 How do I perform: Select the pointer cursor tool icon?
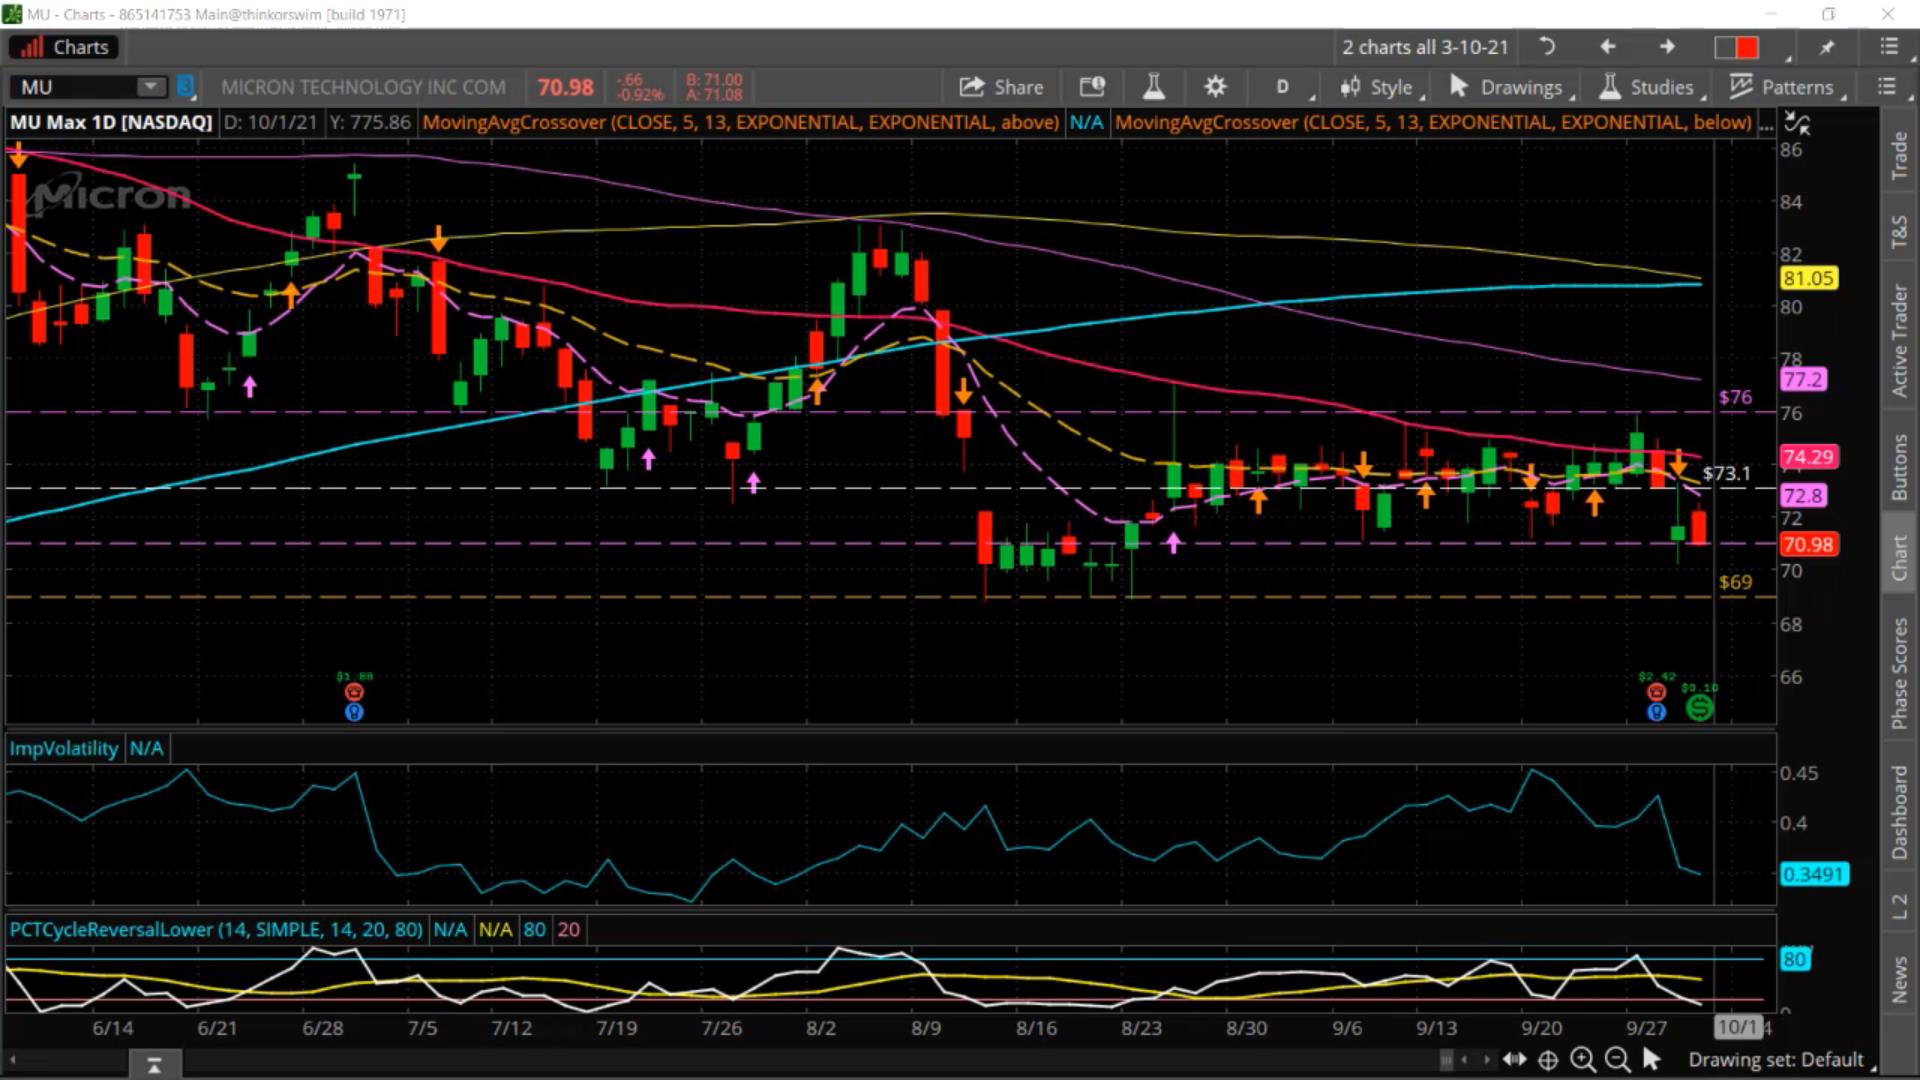pyautogui.click(x=1651, y=1059)
